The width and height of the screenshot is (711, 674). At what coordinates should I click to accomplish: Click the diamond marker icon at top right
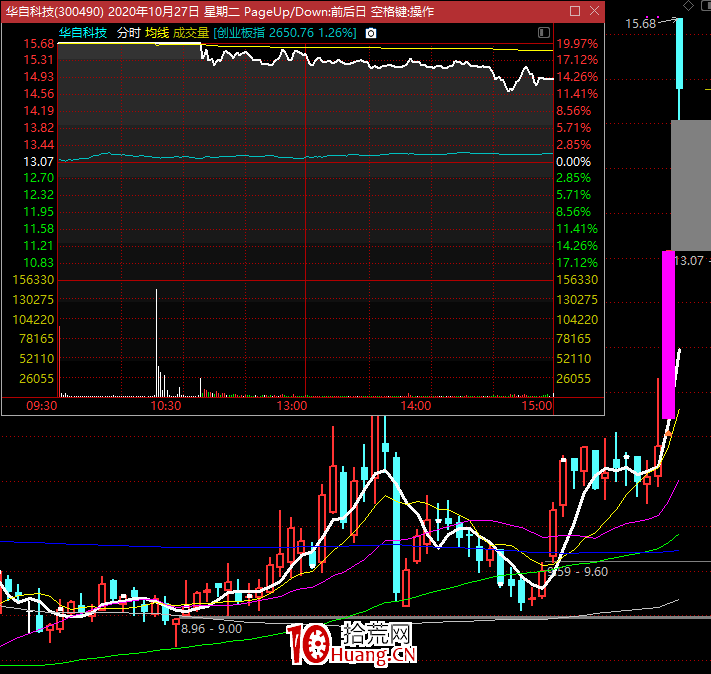click(688, 5)
